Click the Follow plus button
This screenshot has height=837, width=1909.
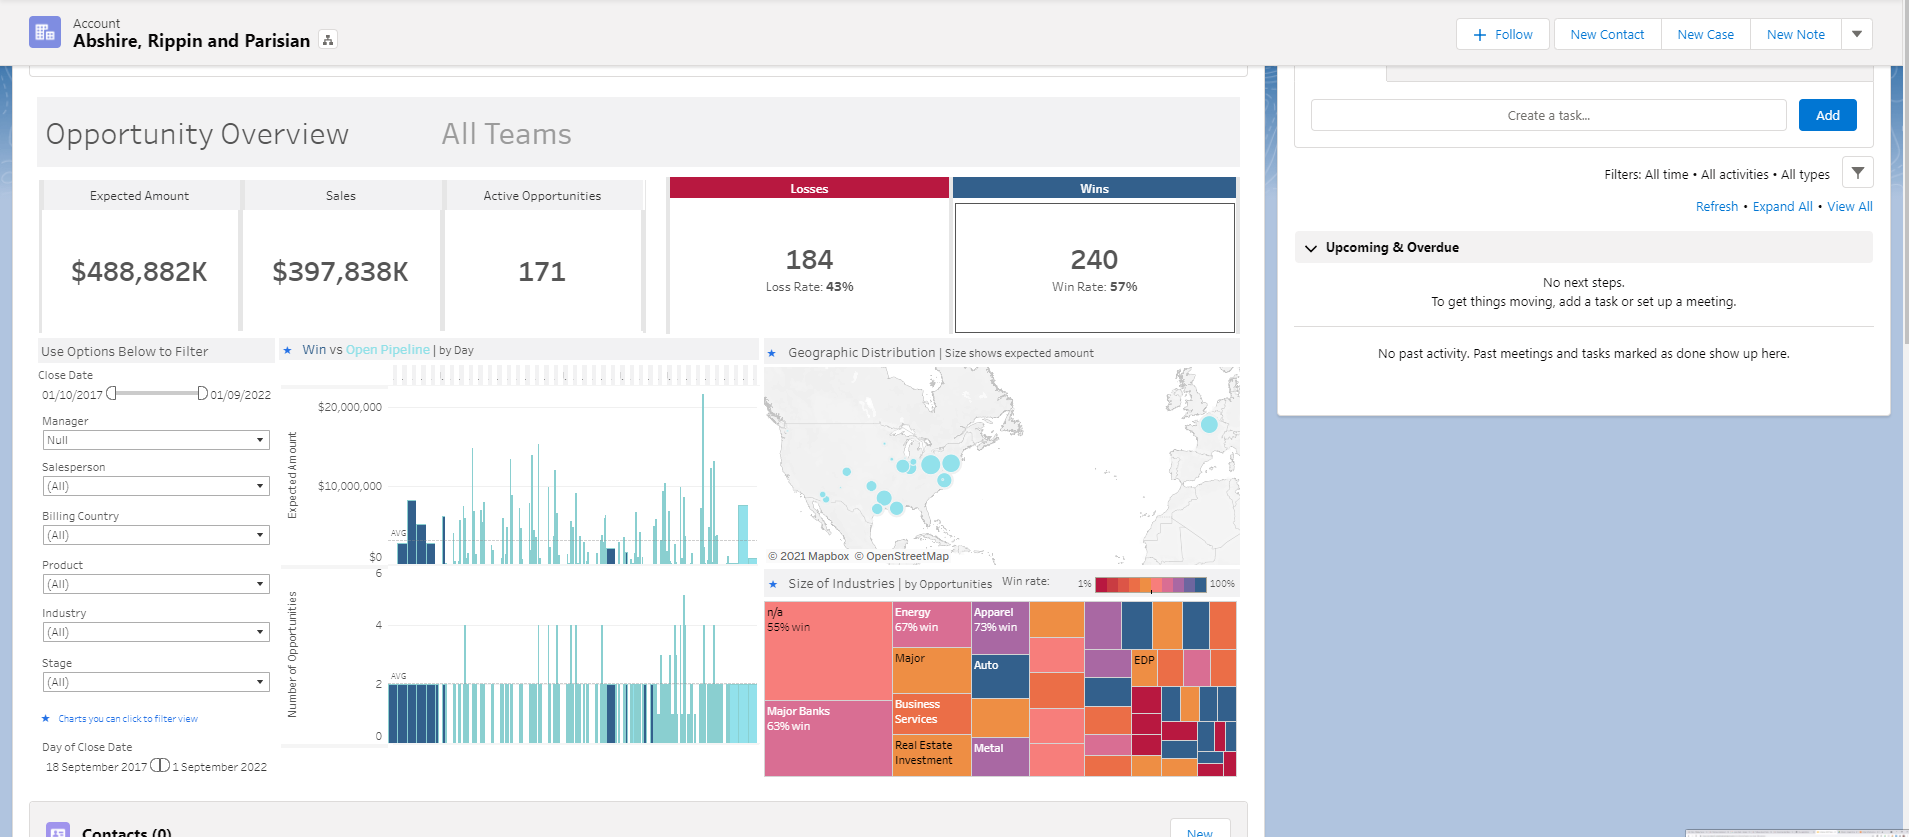pyautogui.click(x=1502, y=34)
